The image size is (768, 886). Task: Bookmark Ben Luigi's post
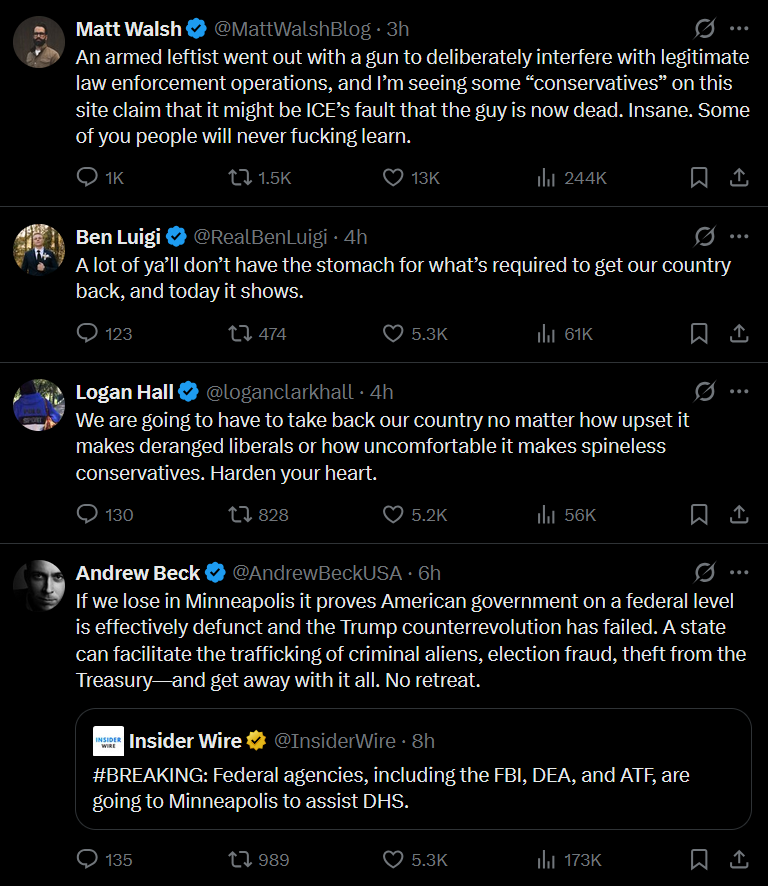click(699, 334)
